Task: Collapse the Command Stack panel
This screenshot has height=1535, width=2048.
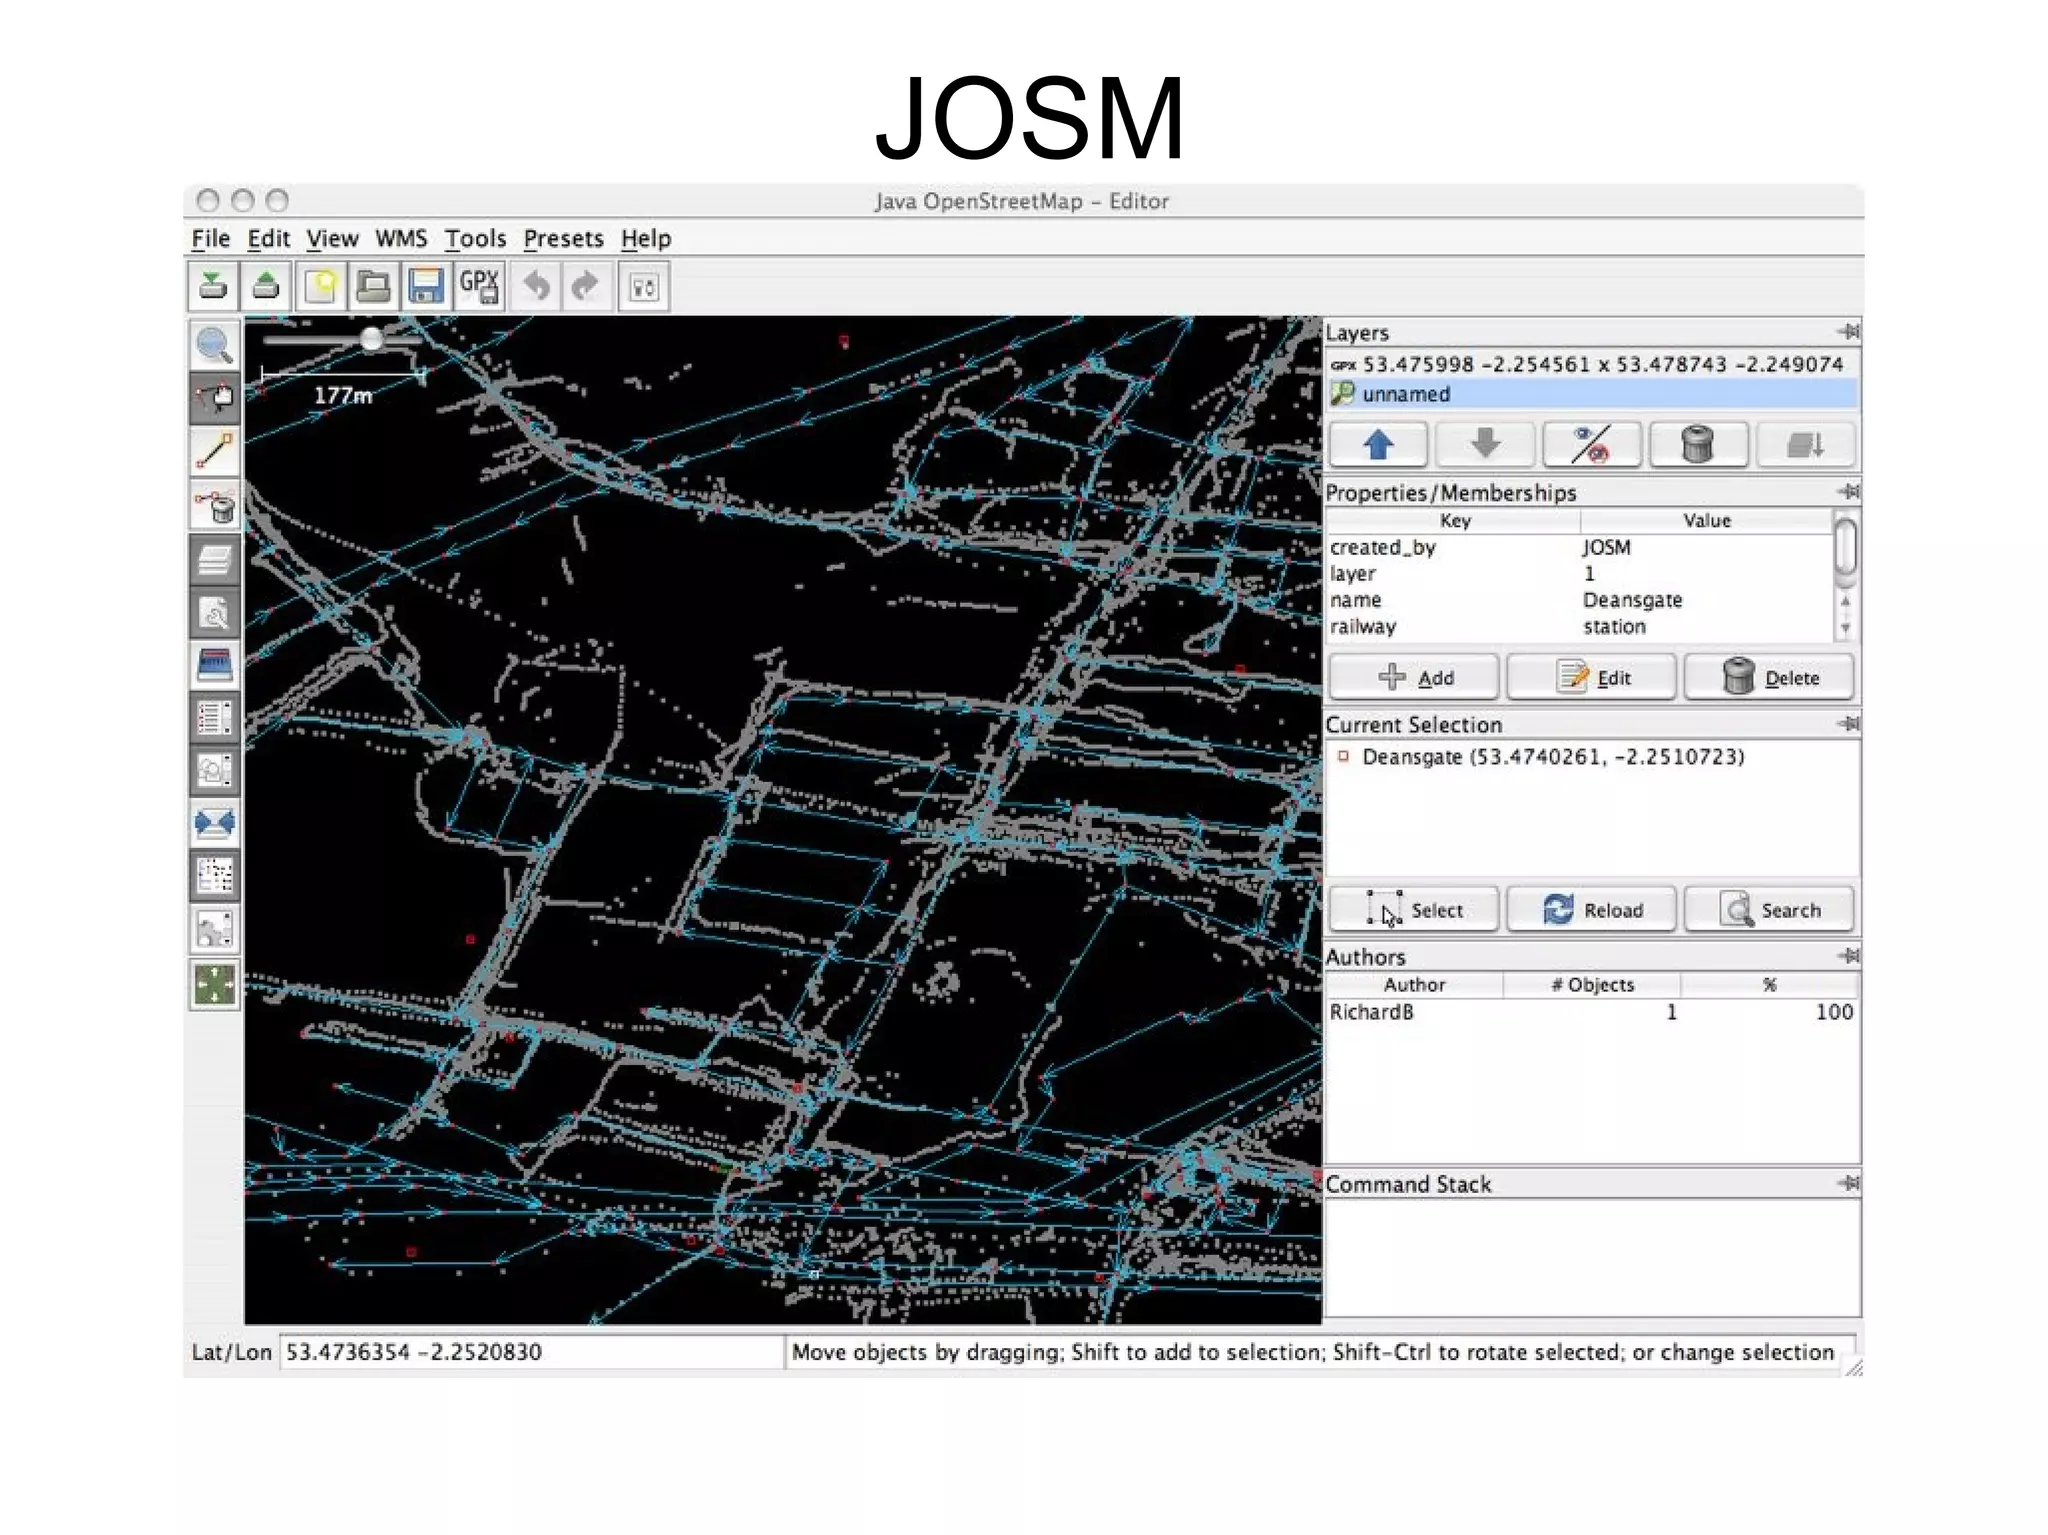Action: [1848, 1184]
